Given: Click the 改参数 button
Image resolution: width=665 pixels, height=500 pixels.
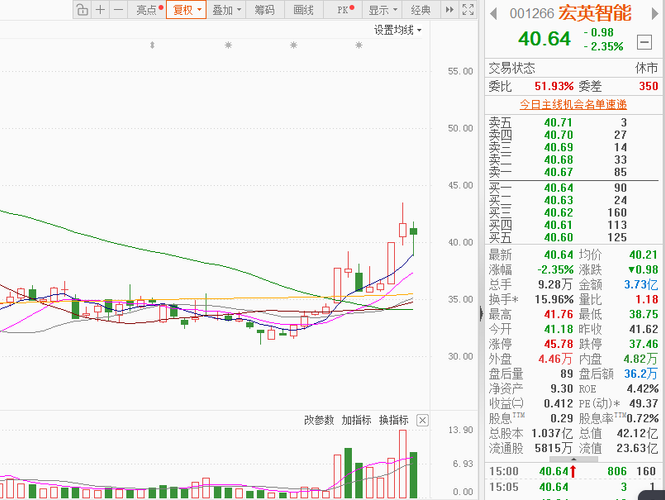Looking at the screenshot, I should (x=319, y=420).
